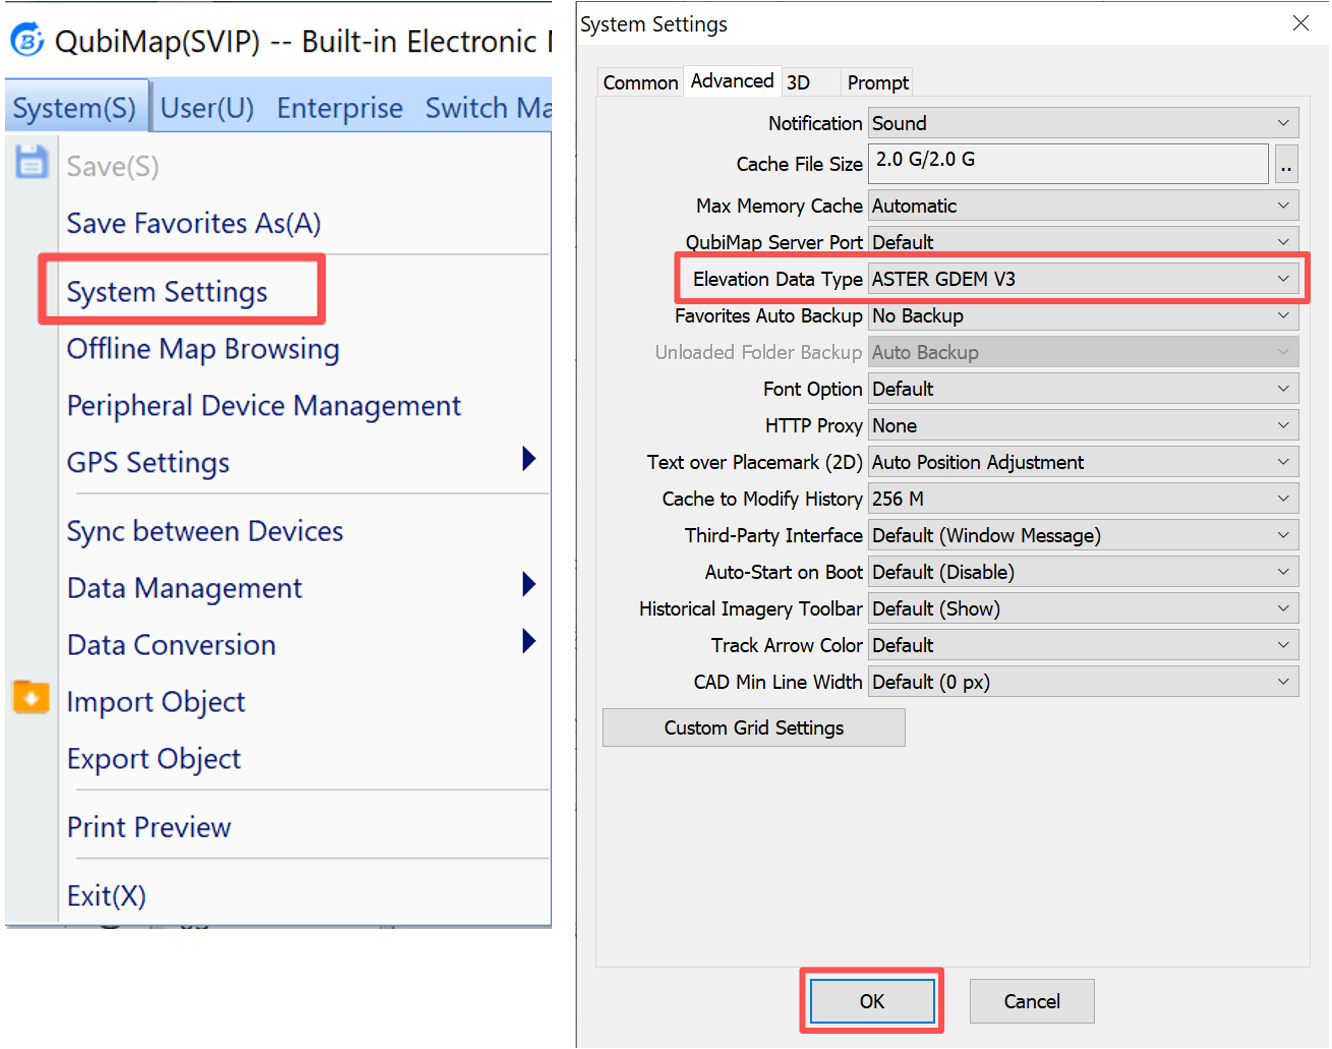The image size is (1332, 1049).
Task: Open the CAD Min Line Width dropdown
Action: (1083, 682)
